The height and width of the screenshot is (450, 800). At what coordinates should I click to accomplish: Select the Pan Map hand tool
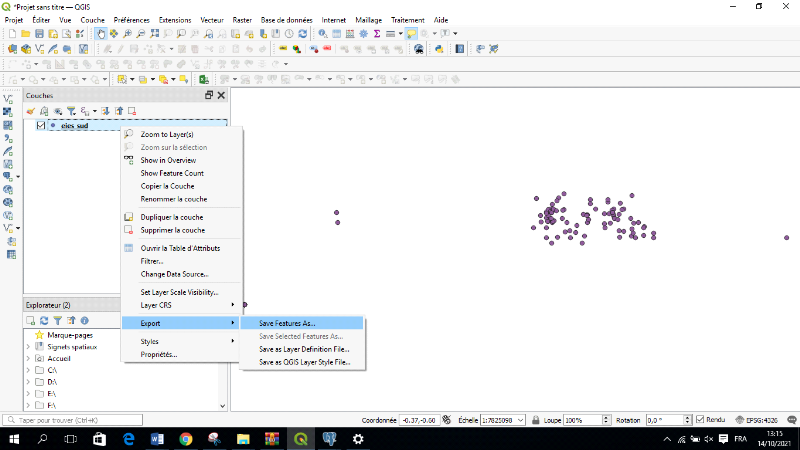pyautogui.click(x=101, y=34)
